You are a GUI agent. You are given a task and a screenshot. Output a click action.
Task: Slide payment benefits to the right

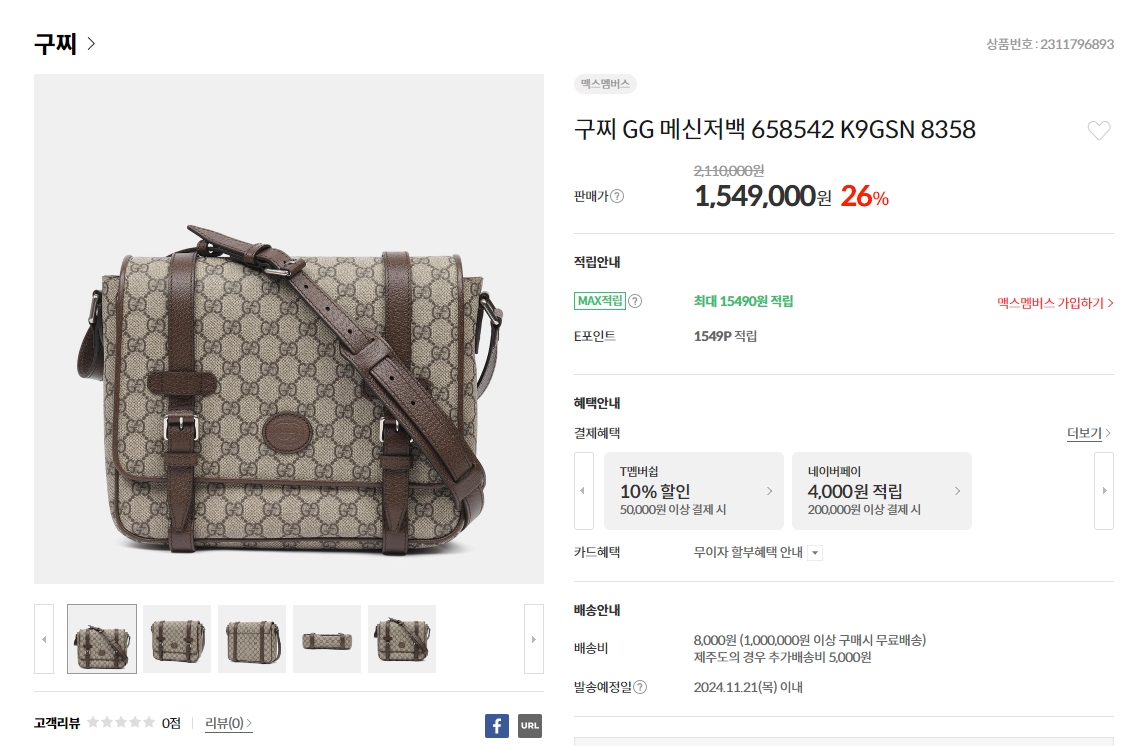tap(1104, 491)
